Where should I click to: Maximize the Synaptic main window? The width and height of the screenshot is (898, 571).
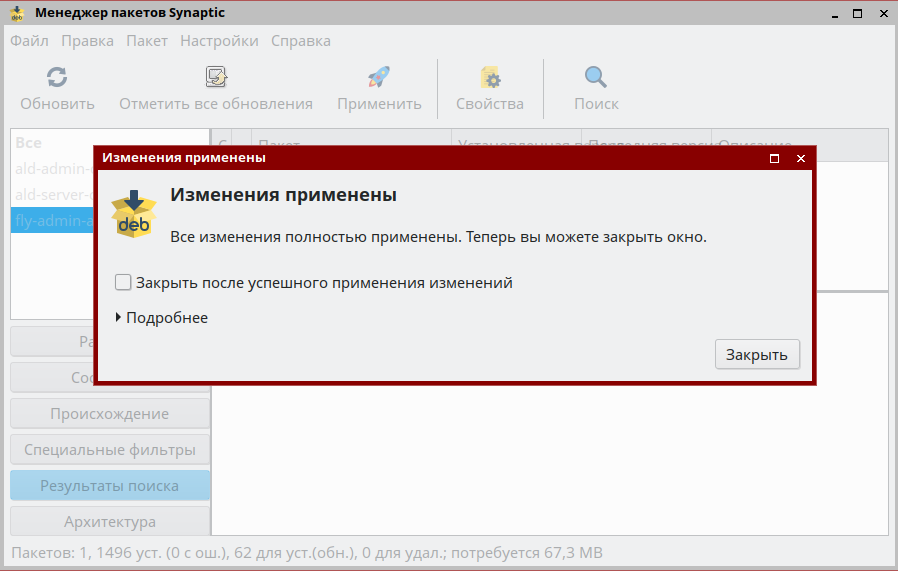[857, 14]
